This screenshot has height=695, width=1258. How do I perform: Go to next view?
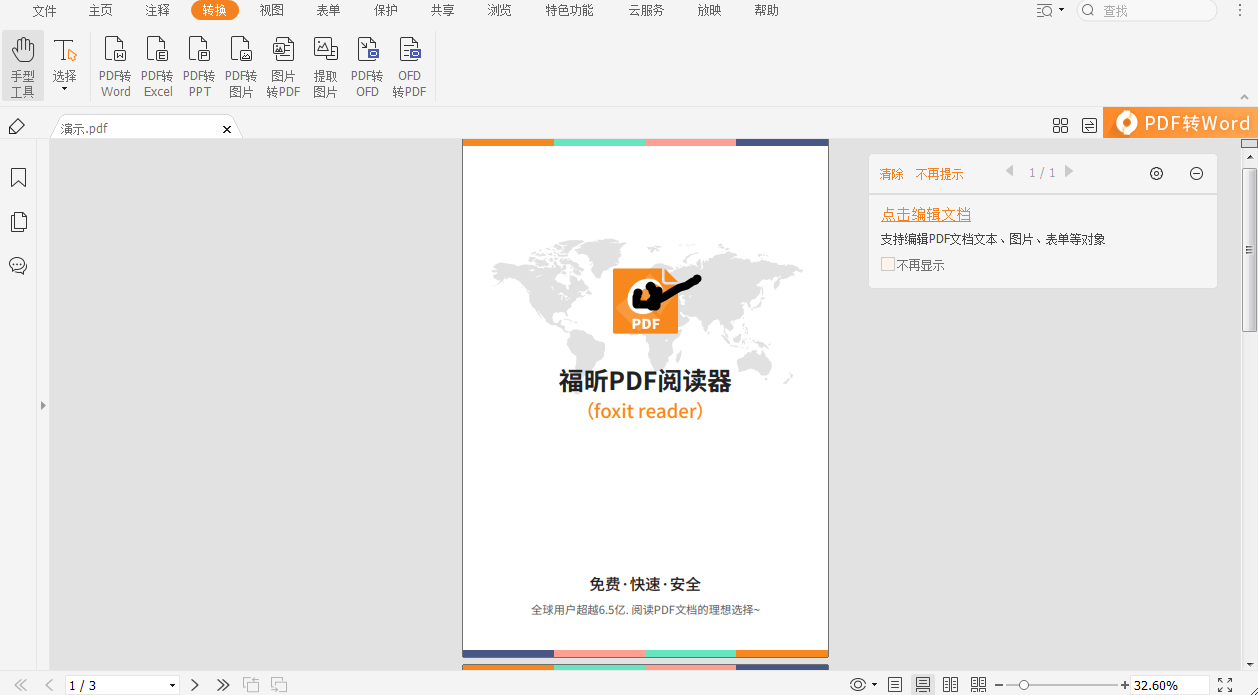[279, 685]
